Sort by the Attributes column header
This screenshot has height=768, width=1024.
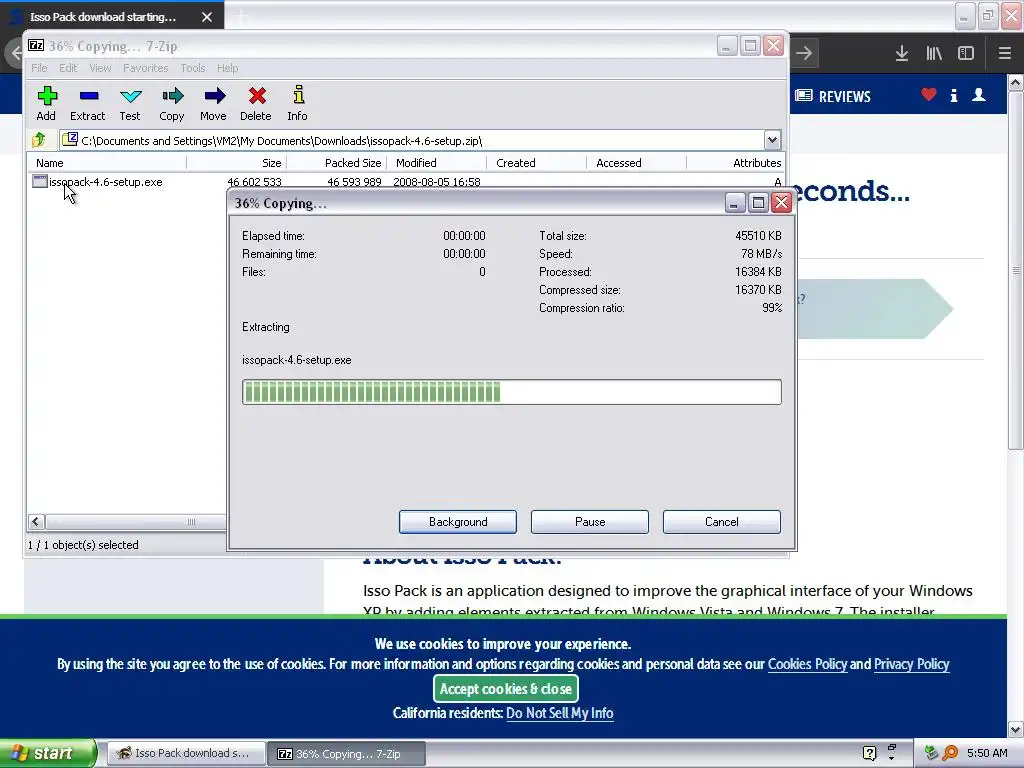[x=735, y=163]
